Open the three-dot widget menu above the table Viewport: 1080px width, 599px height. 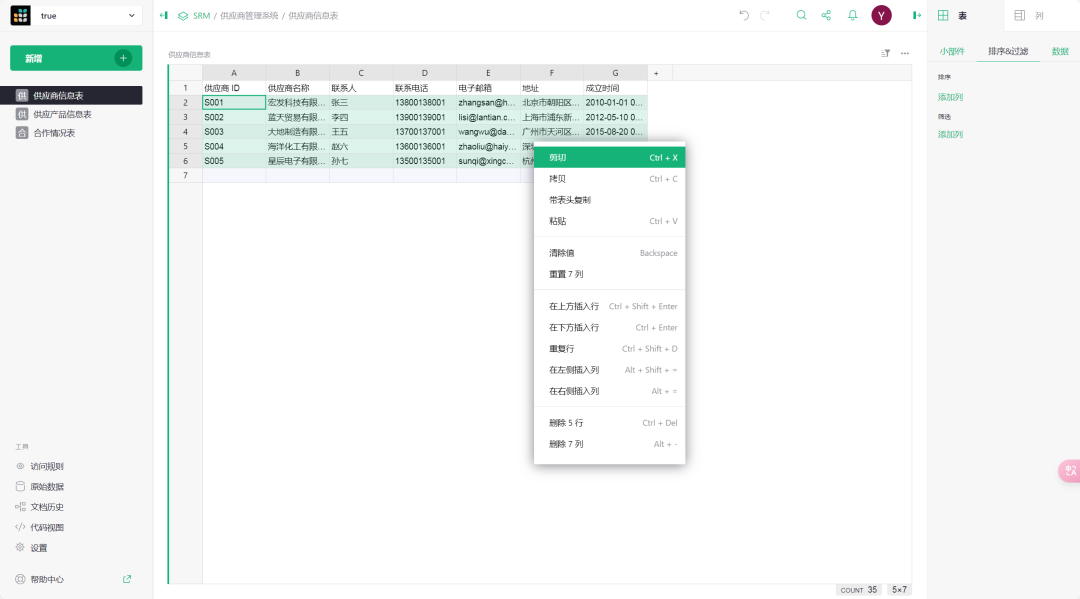coord(905,53)
